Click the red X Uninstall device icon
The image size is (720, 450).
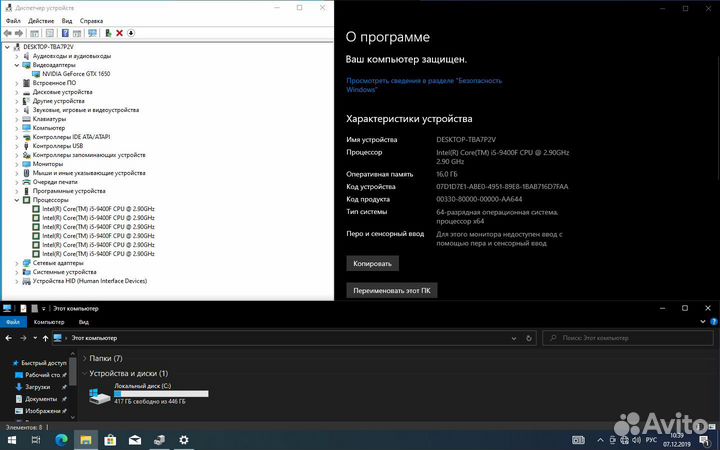119,33
